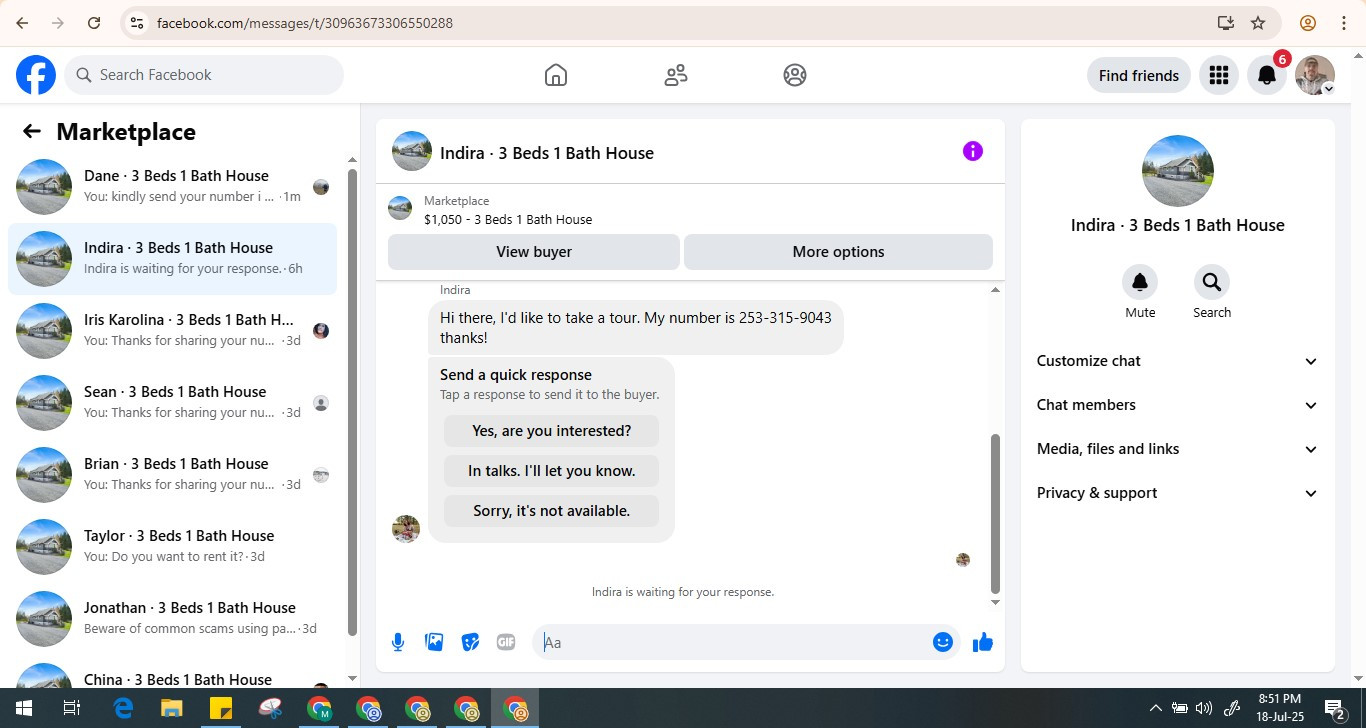Screen dimensions: 1366x728
Task: Click the conversation list scrollbar
Action: [352, 400]
